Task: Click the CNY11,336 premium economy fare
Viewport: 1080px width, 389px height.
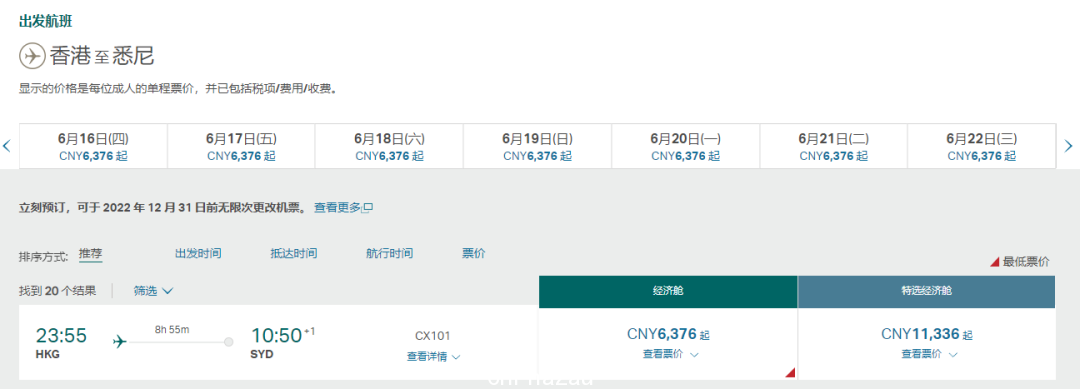Action: (927, 335)
